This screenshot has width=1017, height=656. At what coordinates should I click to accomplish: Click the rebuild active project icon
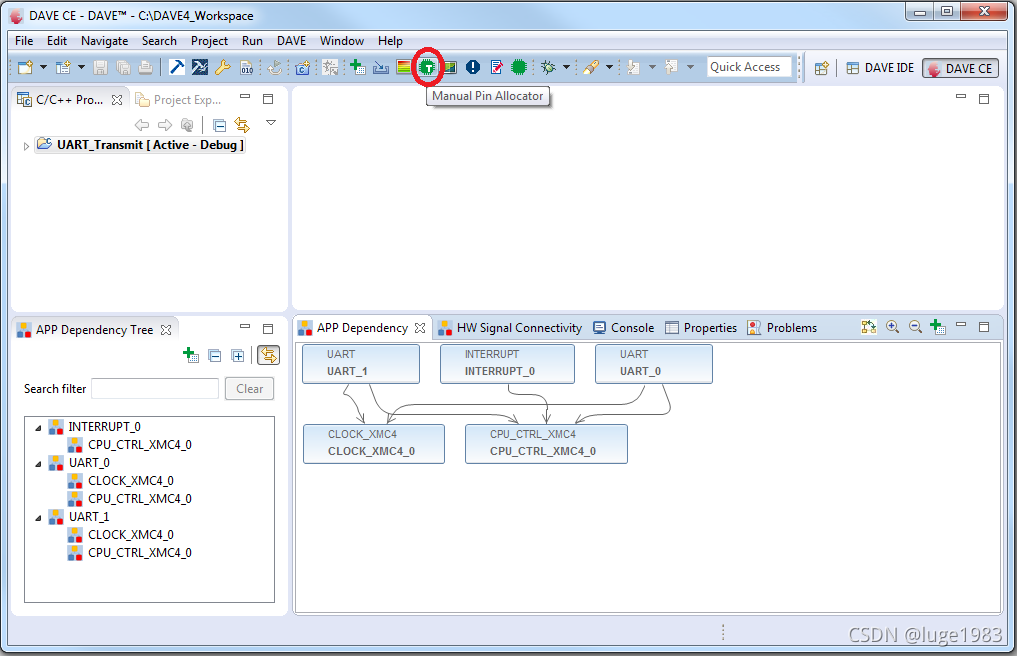[200, 67]
